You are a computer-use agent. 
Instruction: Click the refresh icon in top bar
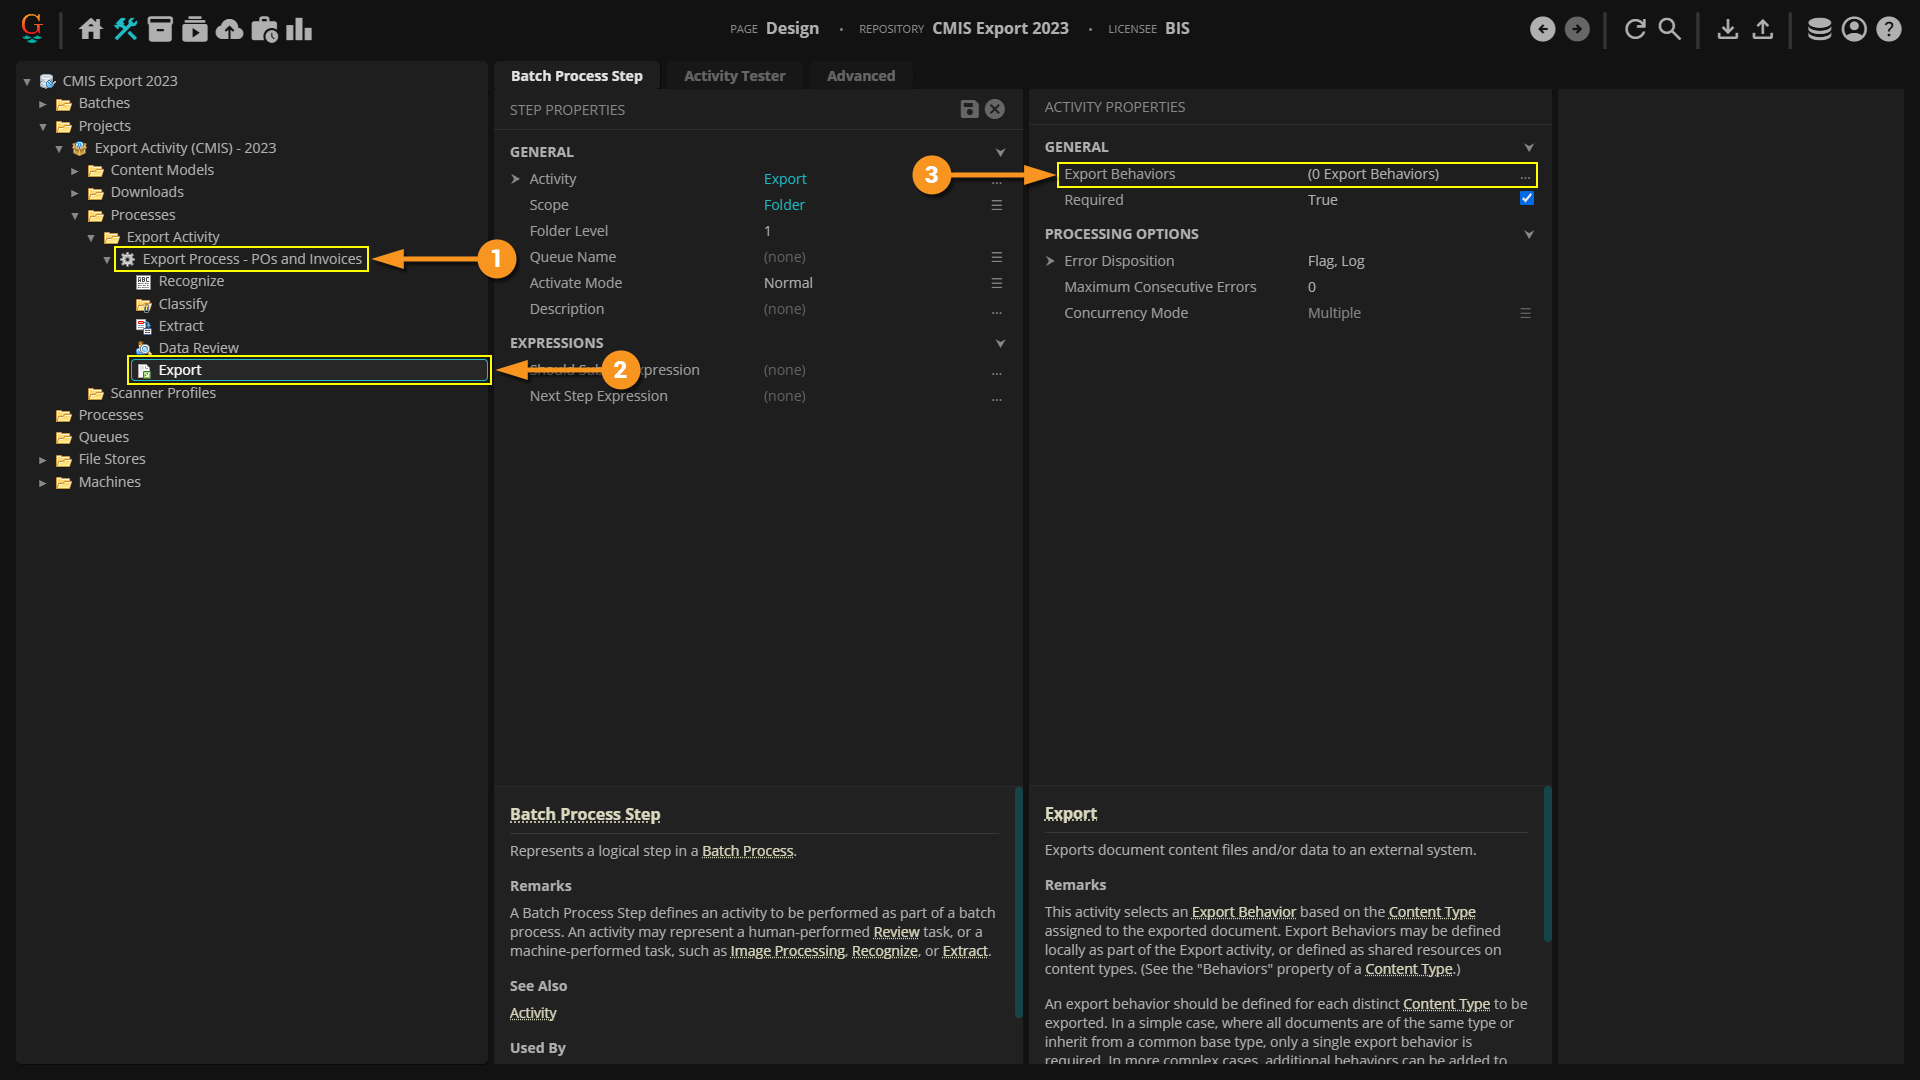1635,29
